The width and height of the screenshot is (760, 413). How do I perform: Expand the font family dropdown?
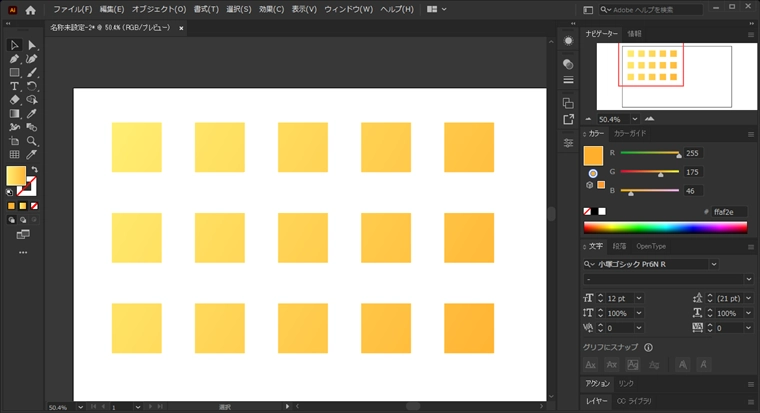pyautogui.click(x=714, y=264)
